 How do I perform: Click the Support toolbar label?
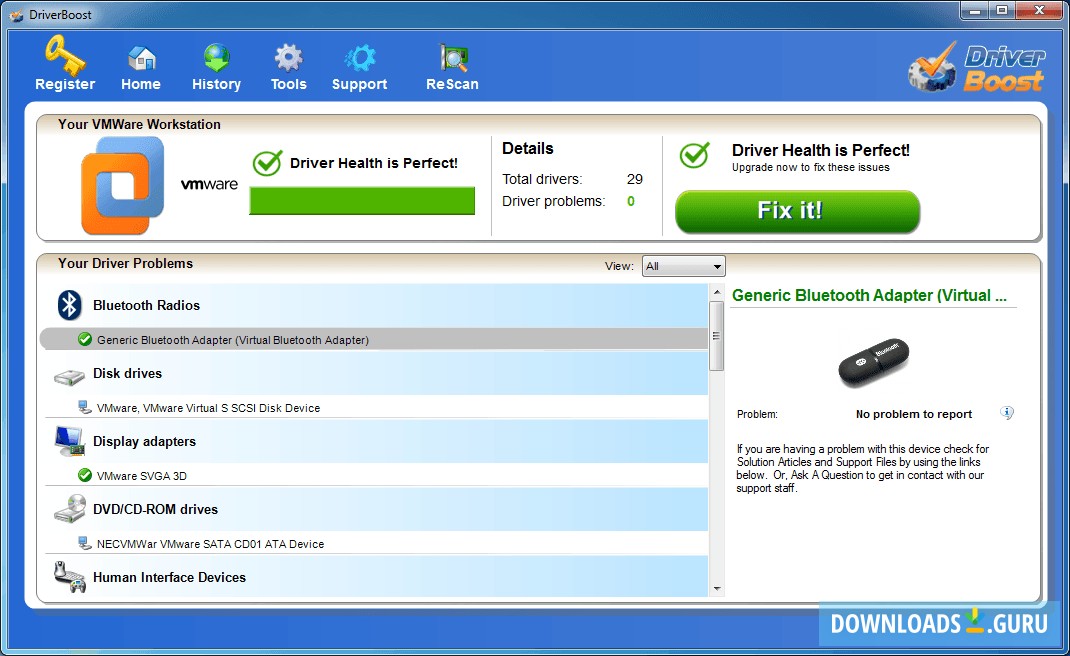click(x=360, y=84)
